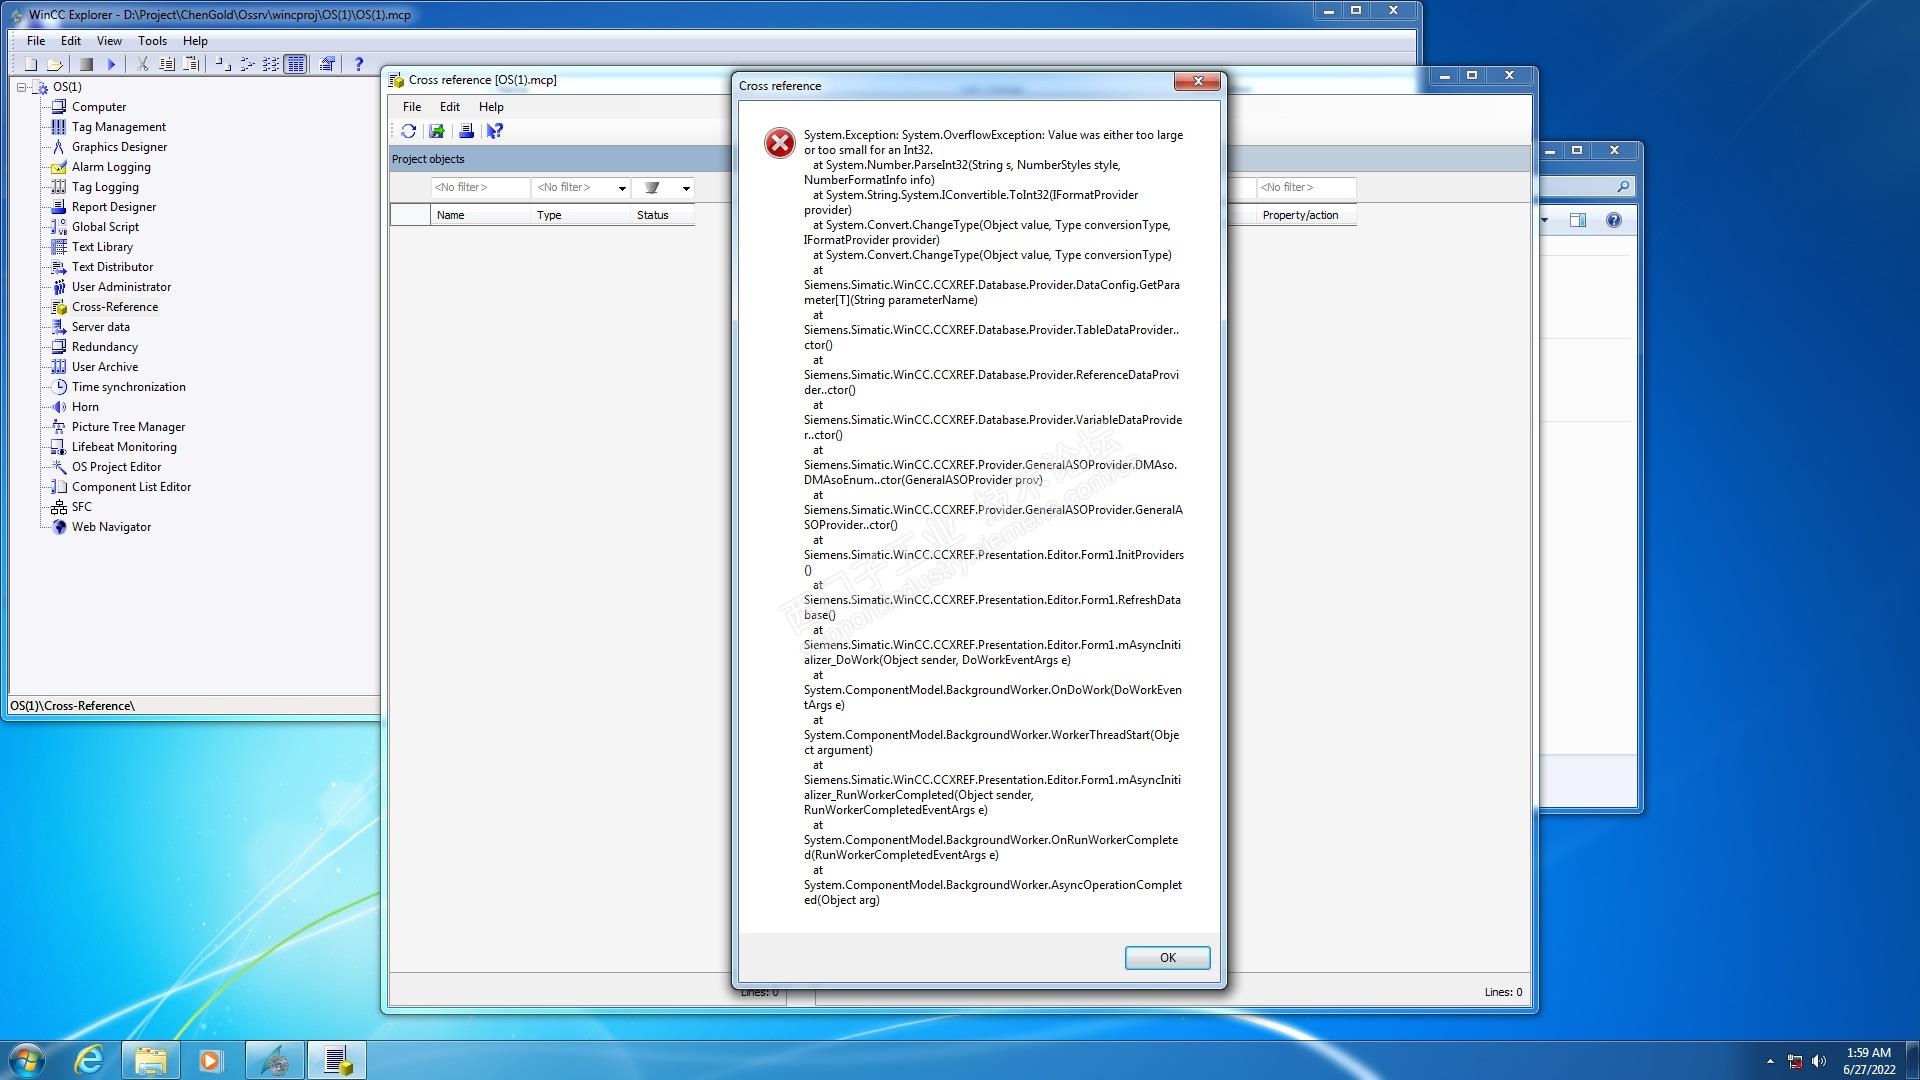
Task: Open the Edit menu in Cross reference
Action: coord(449,107)
